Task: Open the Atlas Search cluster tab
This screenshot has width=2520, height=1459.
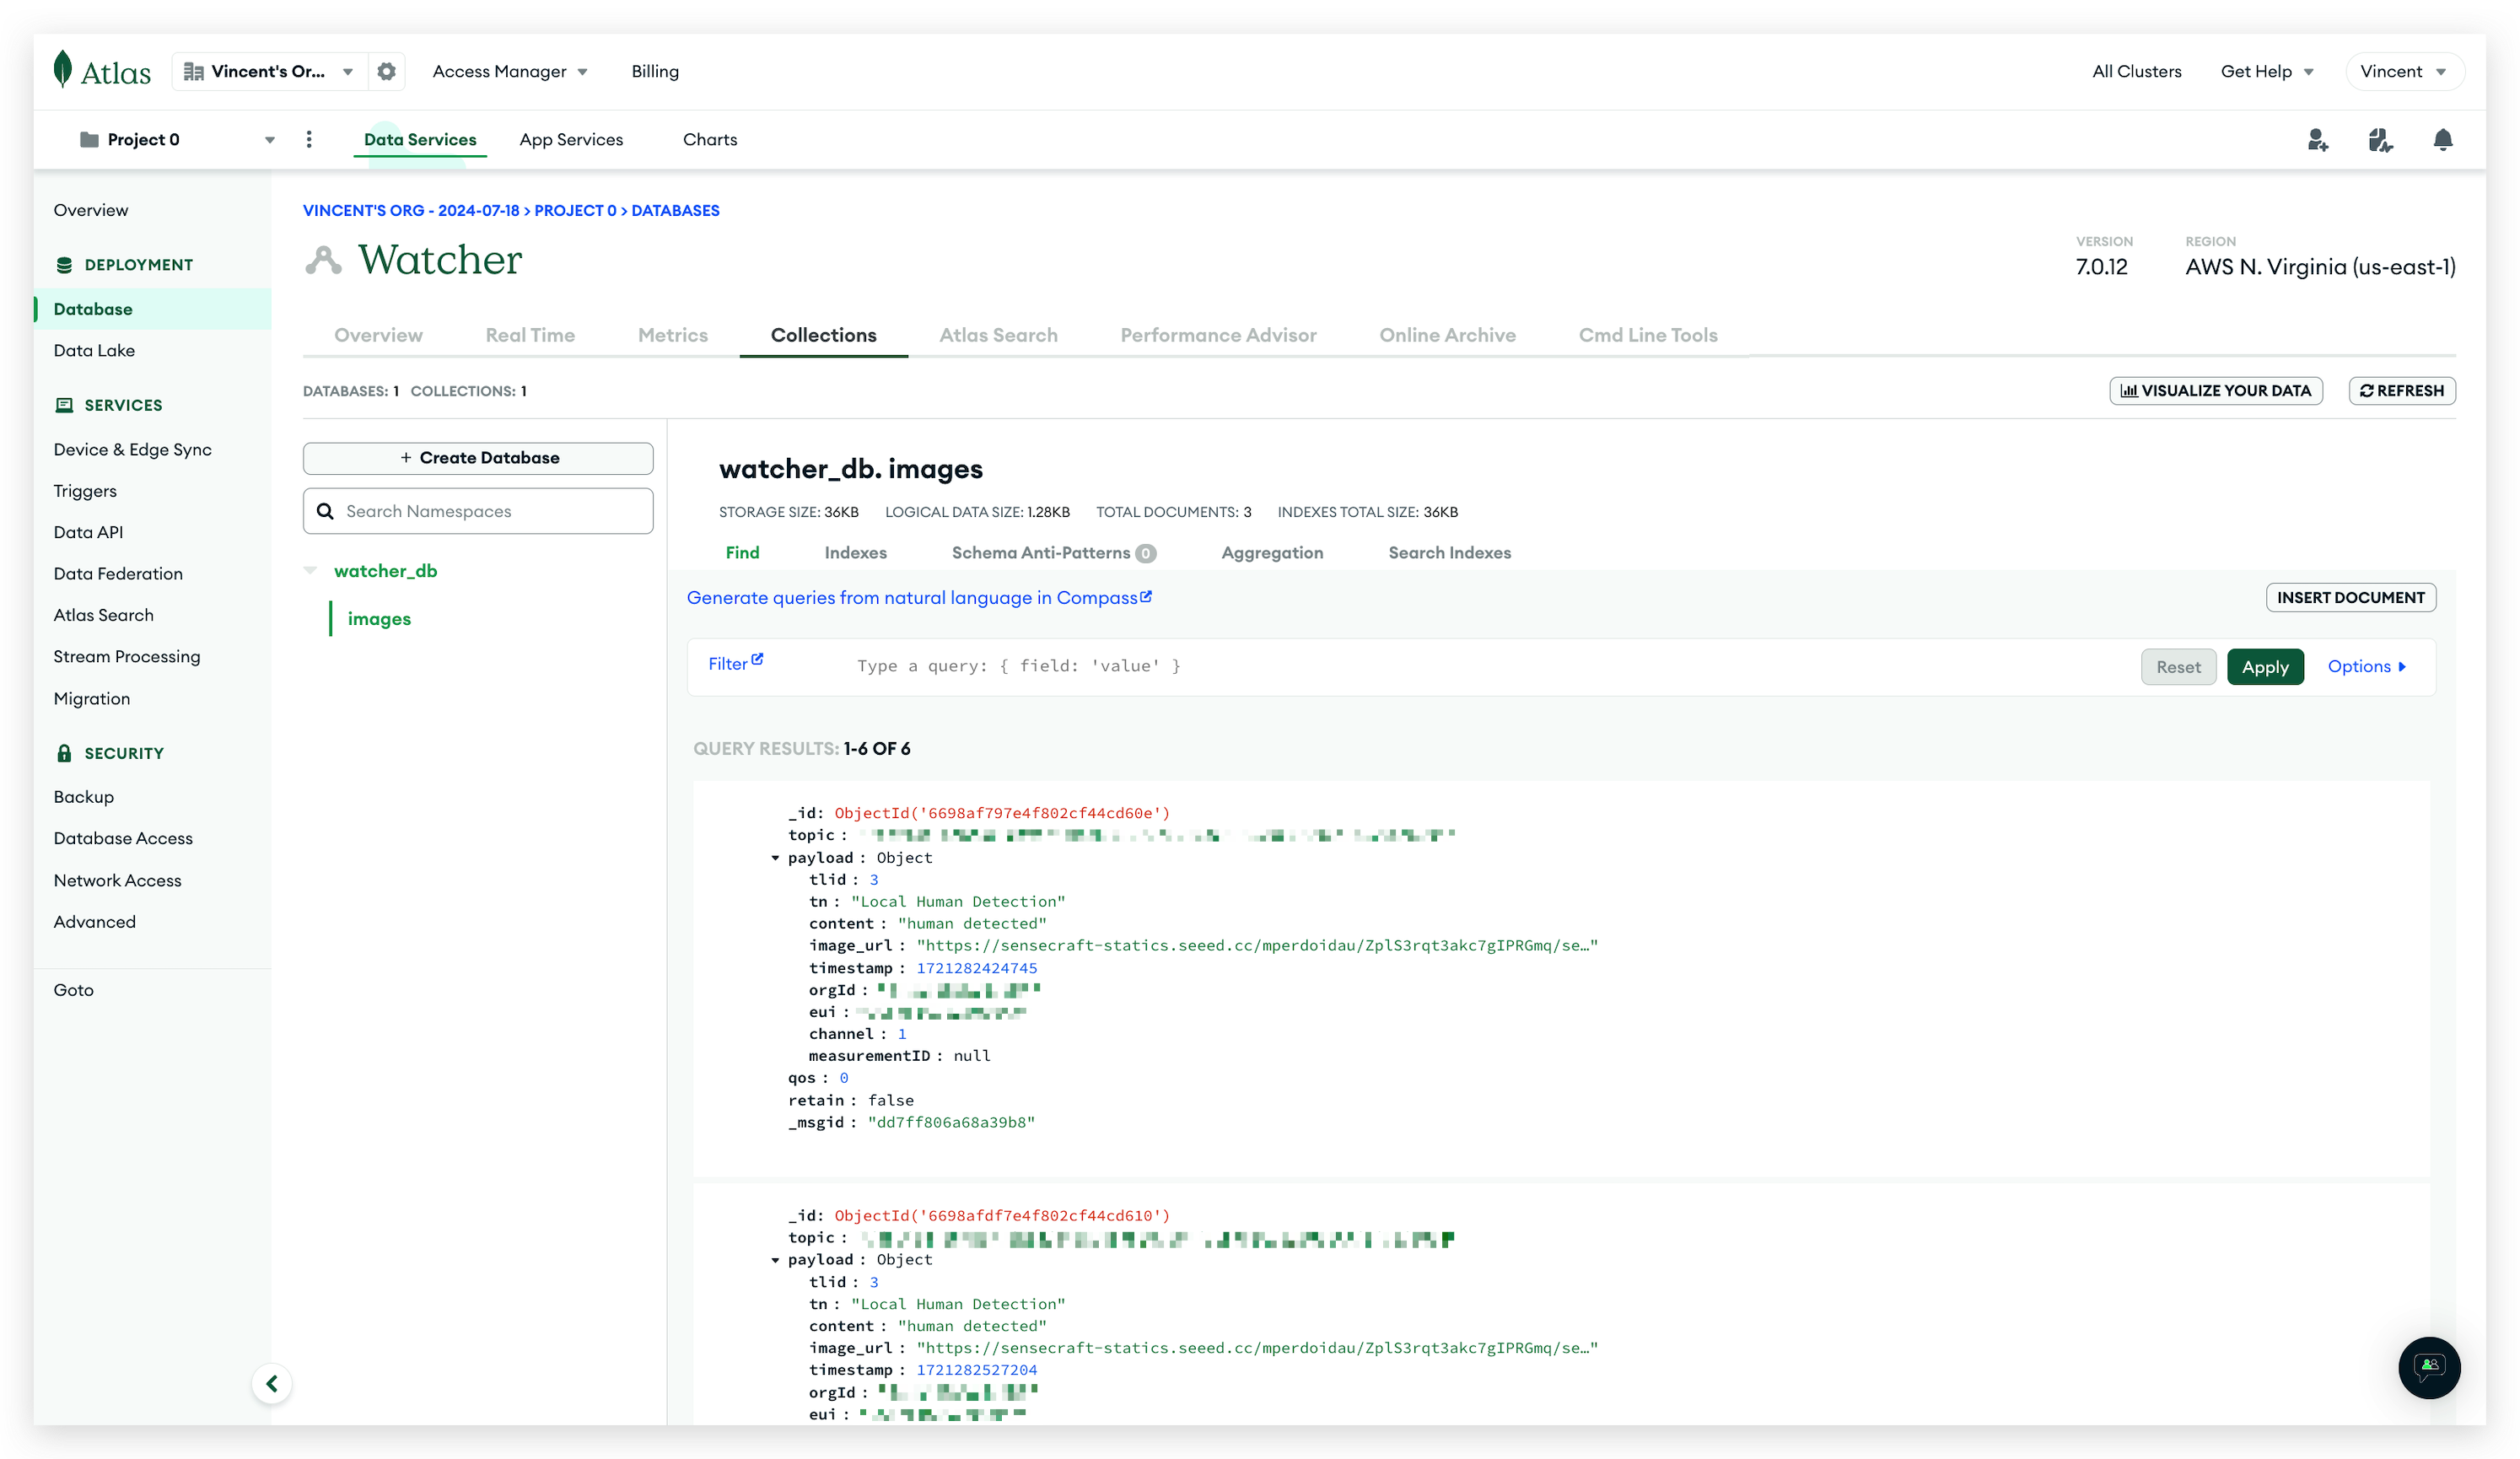Action: click(x=998, y=335)
